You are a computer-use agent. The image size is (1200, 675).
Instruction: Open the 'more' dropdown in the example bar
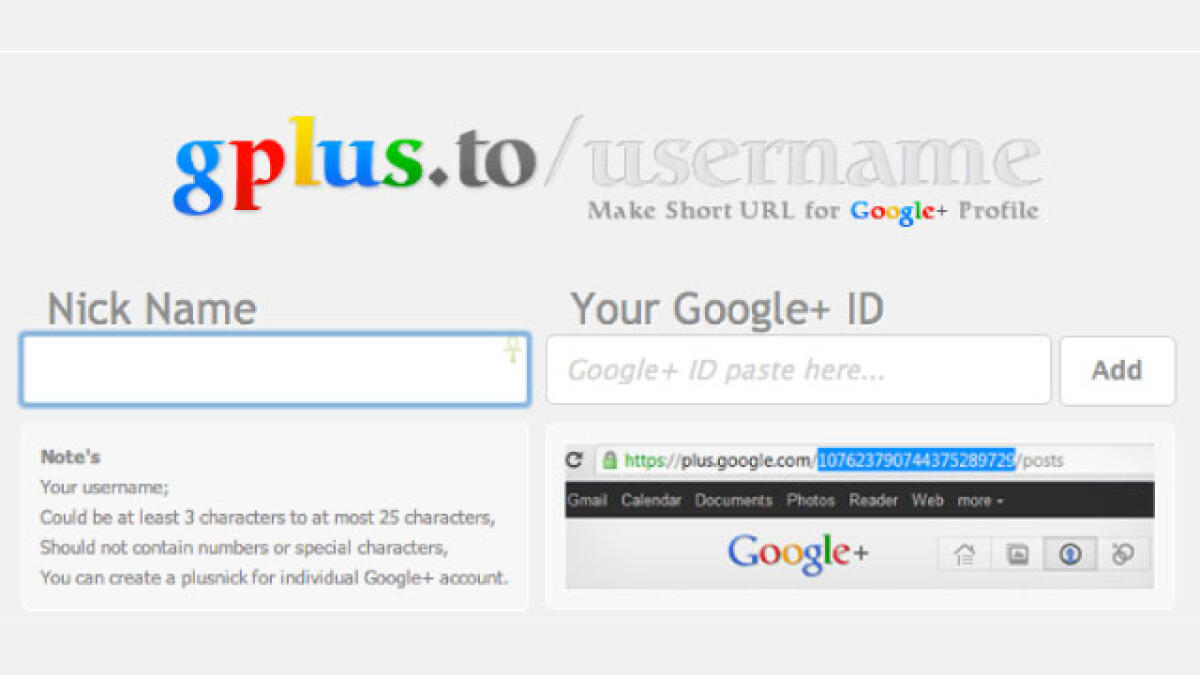(980, 500)
